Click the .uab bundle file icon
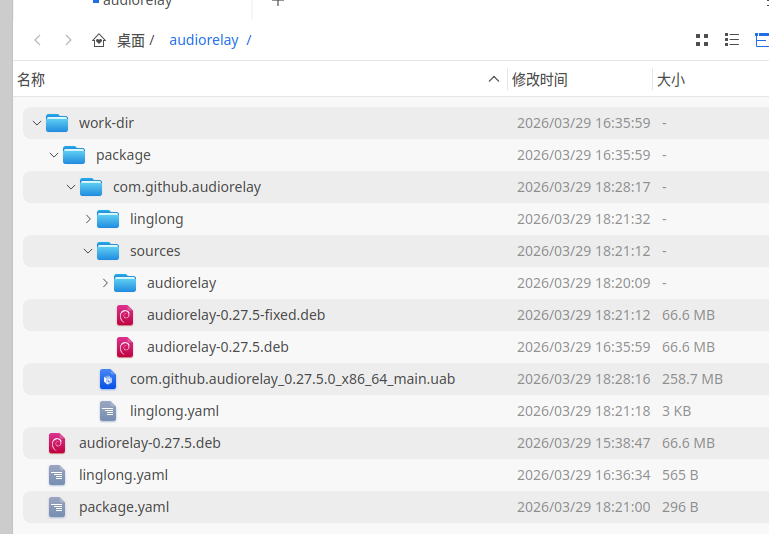Image resolution: width=769 pixels, height=534 pixels. click(x=108, y=379)
